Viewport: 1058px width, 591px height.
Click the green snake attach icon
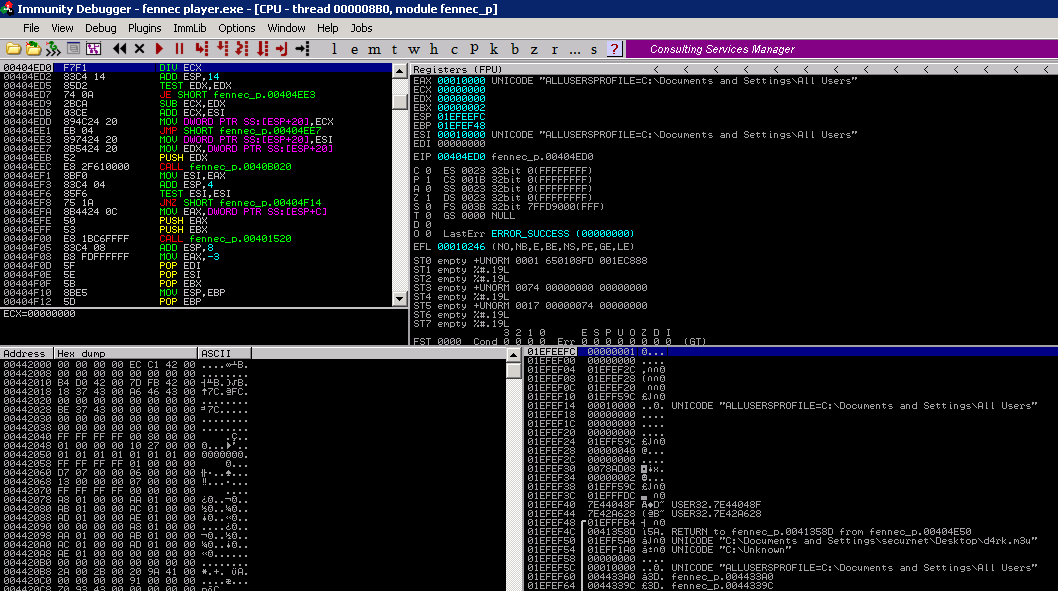point(53,49)
